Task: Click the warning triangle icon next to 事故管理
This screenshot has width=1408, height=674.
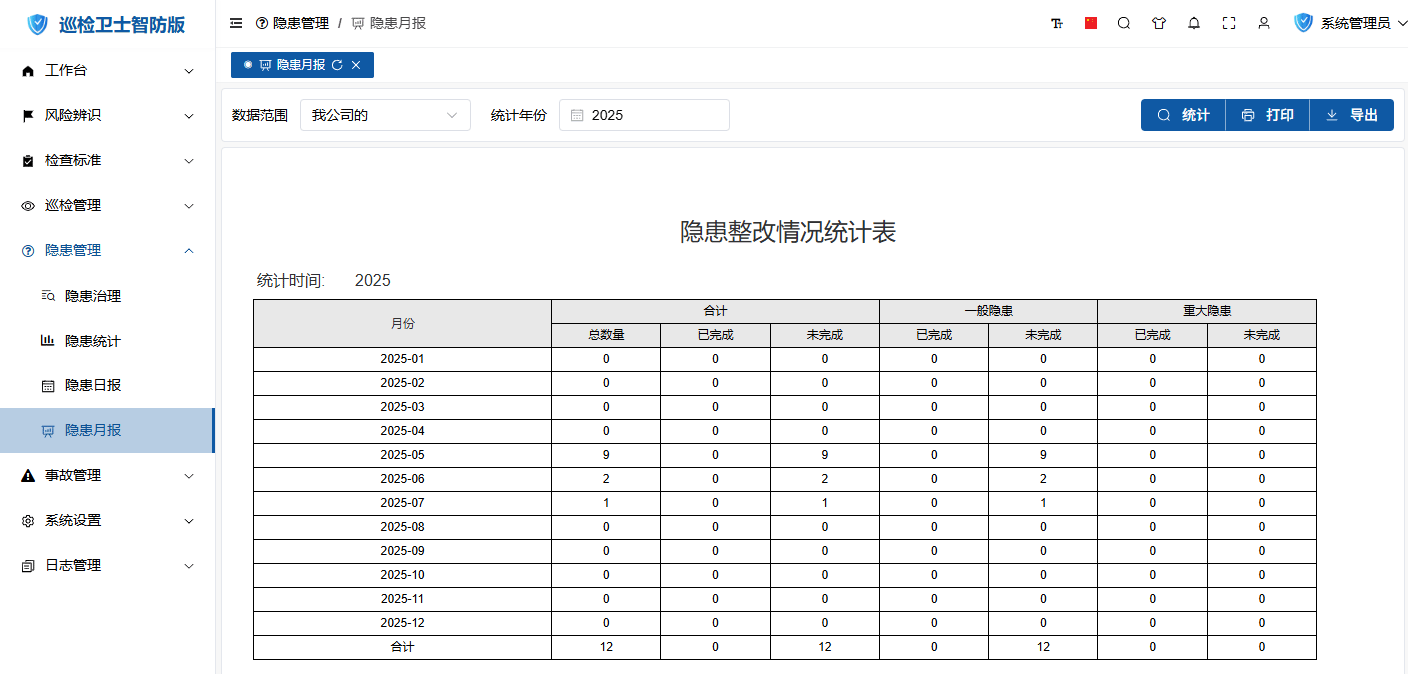Action: (28, 476)
